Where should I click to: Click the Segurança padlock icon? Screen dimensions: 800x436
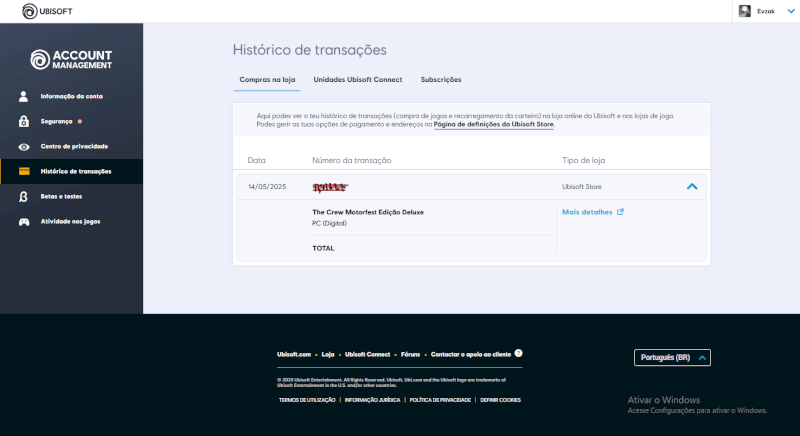point(23,121)
